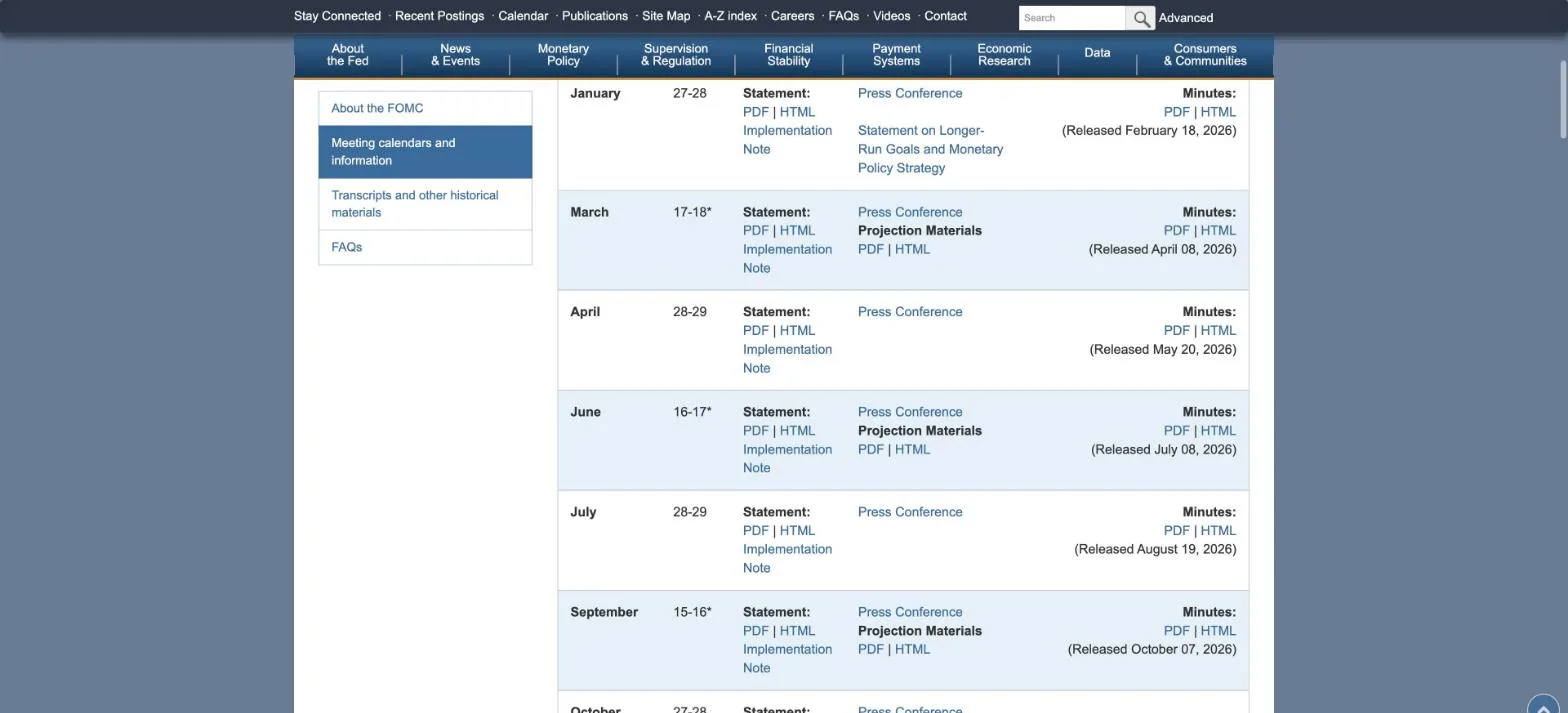The width and height of the screenshot is (1568, 713).
Task: Open March Projection Materials HTML
Action: pos(912,249)
